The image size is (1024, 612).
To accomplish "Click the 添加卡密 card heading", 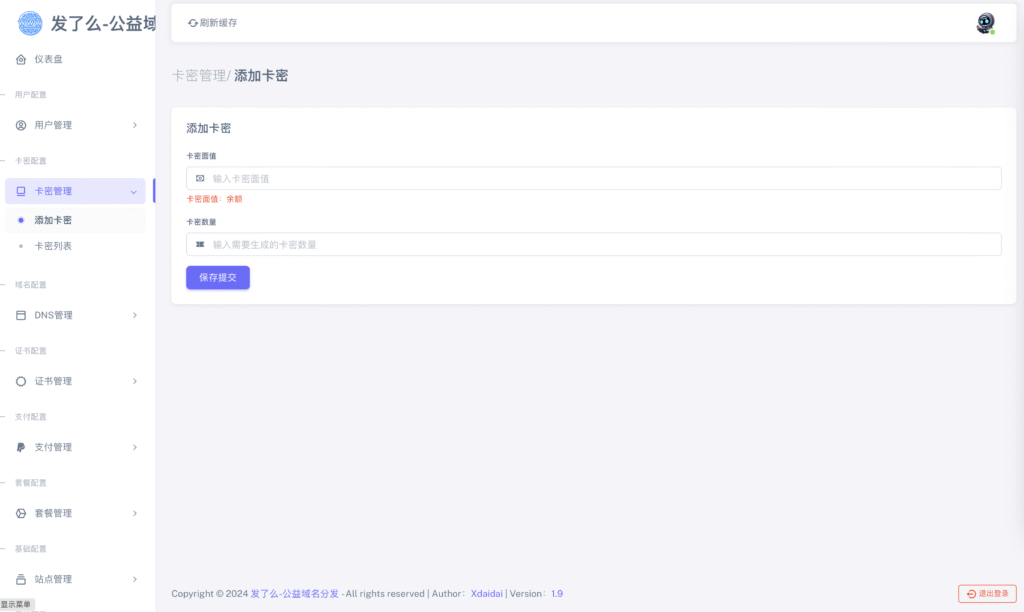I will 208,129.
